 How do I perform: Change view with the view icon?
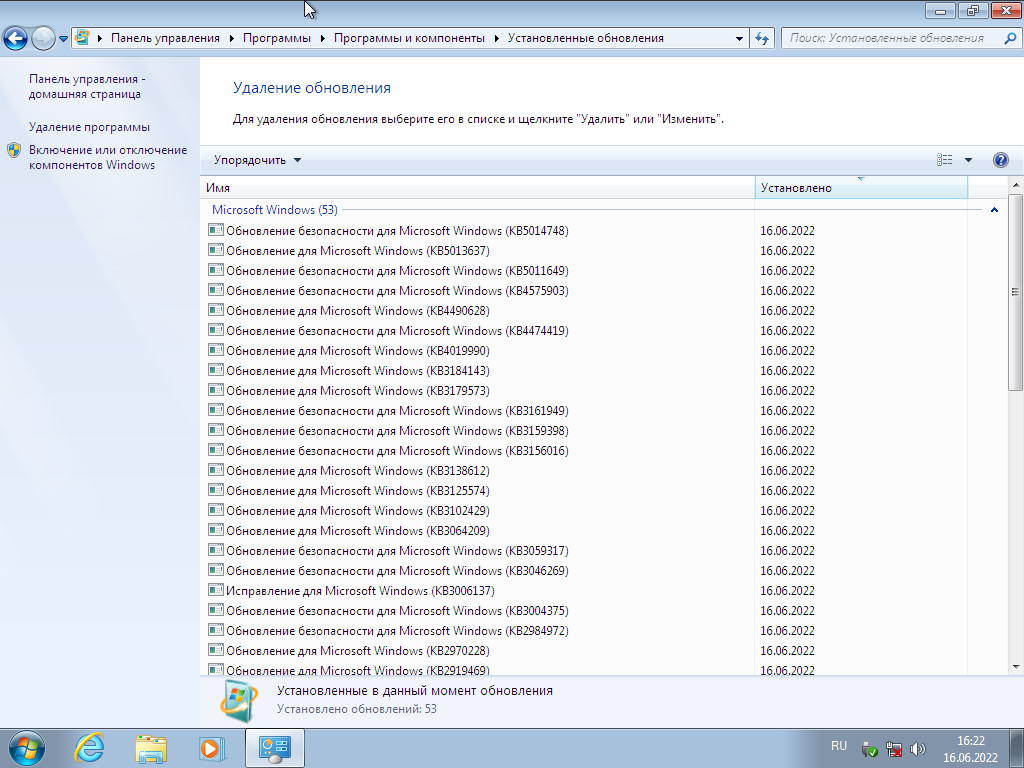(944, 160)
